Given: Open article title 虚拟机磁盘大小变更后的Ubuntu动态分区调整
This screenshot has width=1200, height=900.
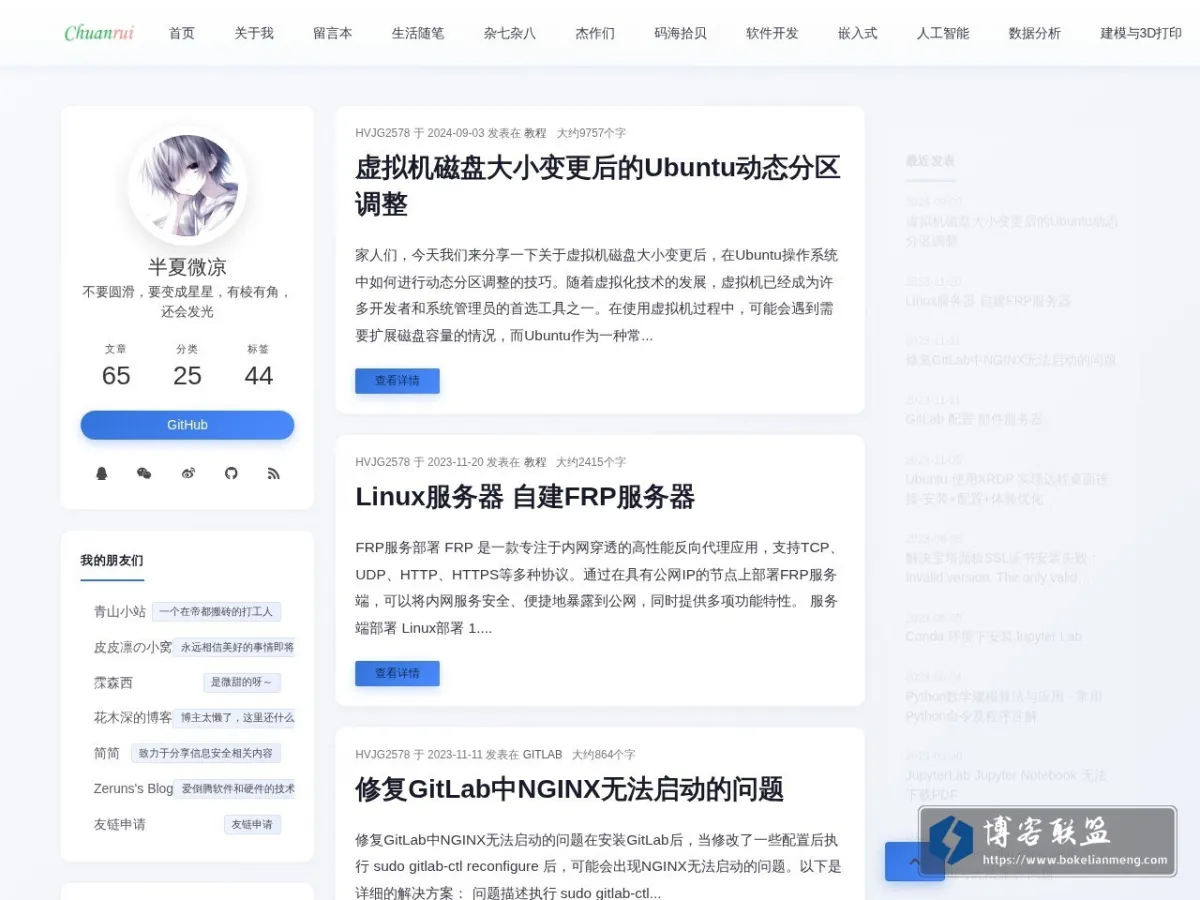Looking at the screenshot, I should [598, 185].
